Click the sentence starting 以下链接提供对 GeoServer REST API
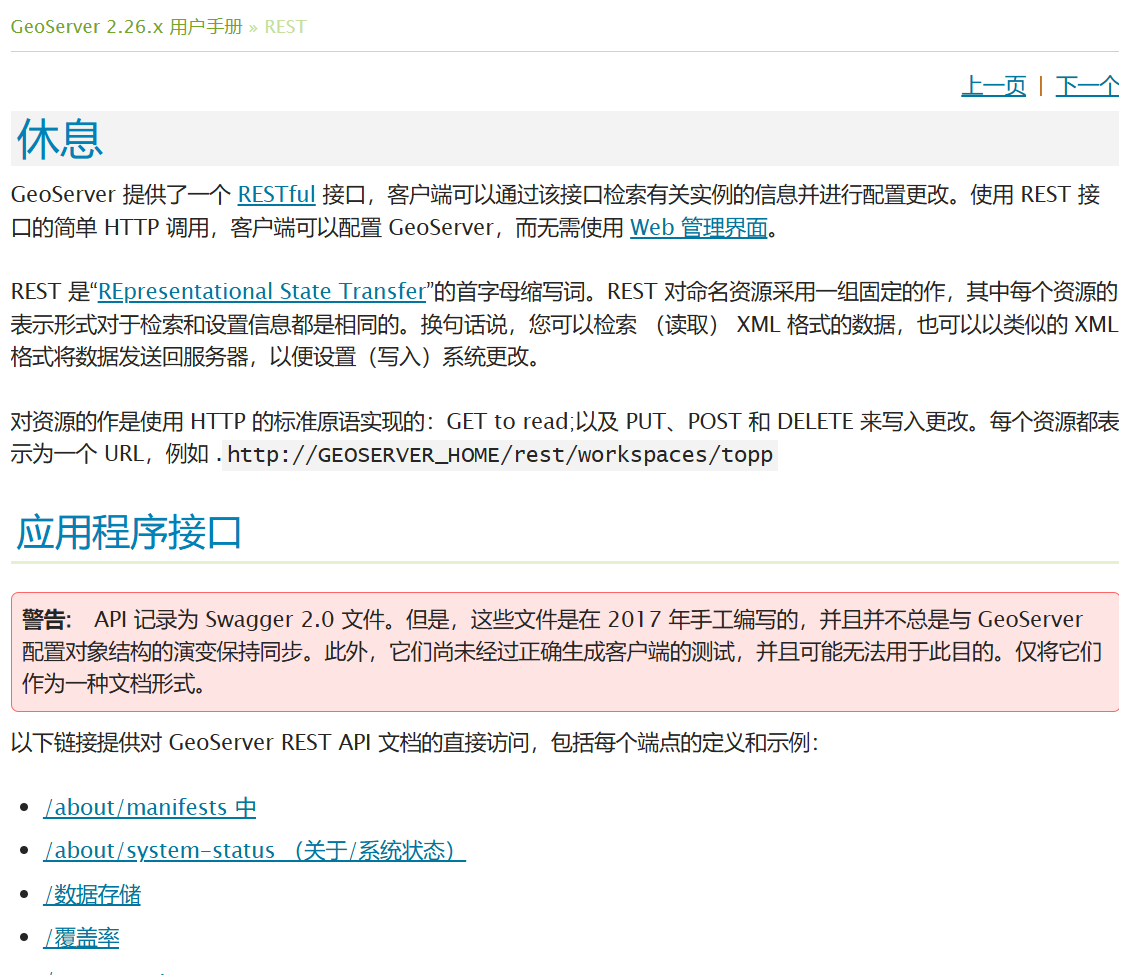The height and width of the screenshot is (975, 1125). coord(415,742)
